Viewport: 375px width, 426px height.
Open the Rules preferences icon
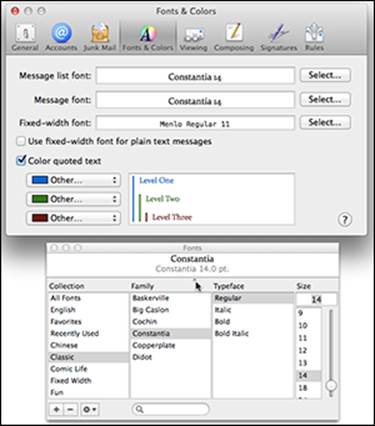coord(314,37)
